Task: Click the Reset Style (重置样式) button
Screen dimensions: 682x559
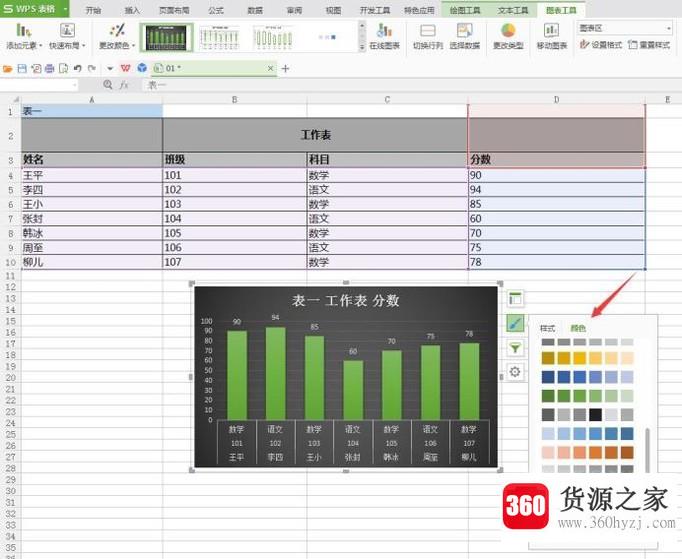Action: (x=649, y=45)
